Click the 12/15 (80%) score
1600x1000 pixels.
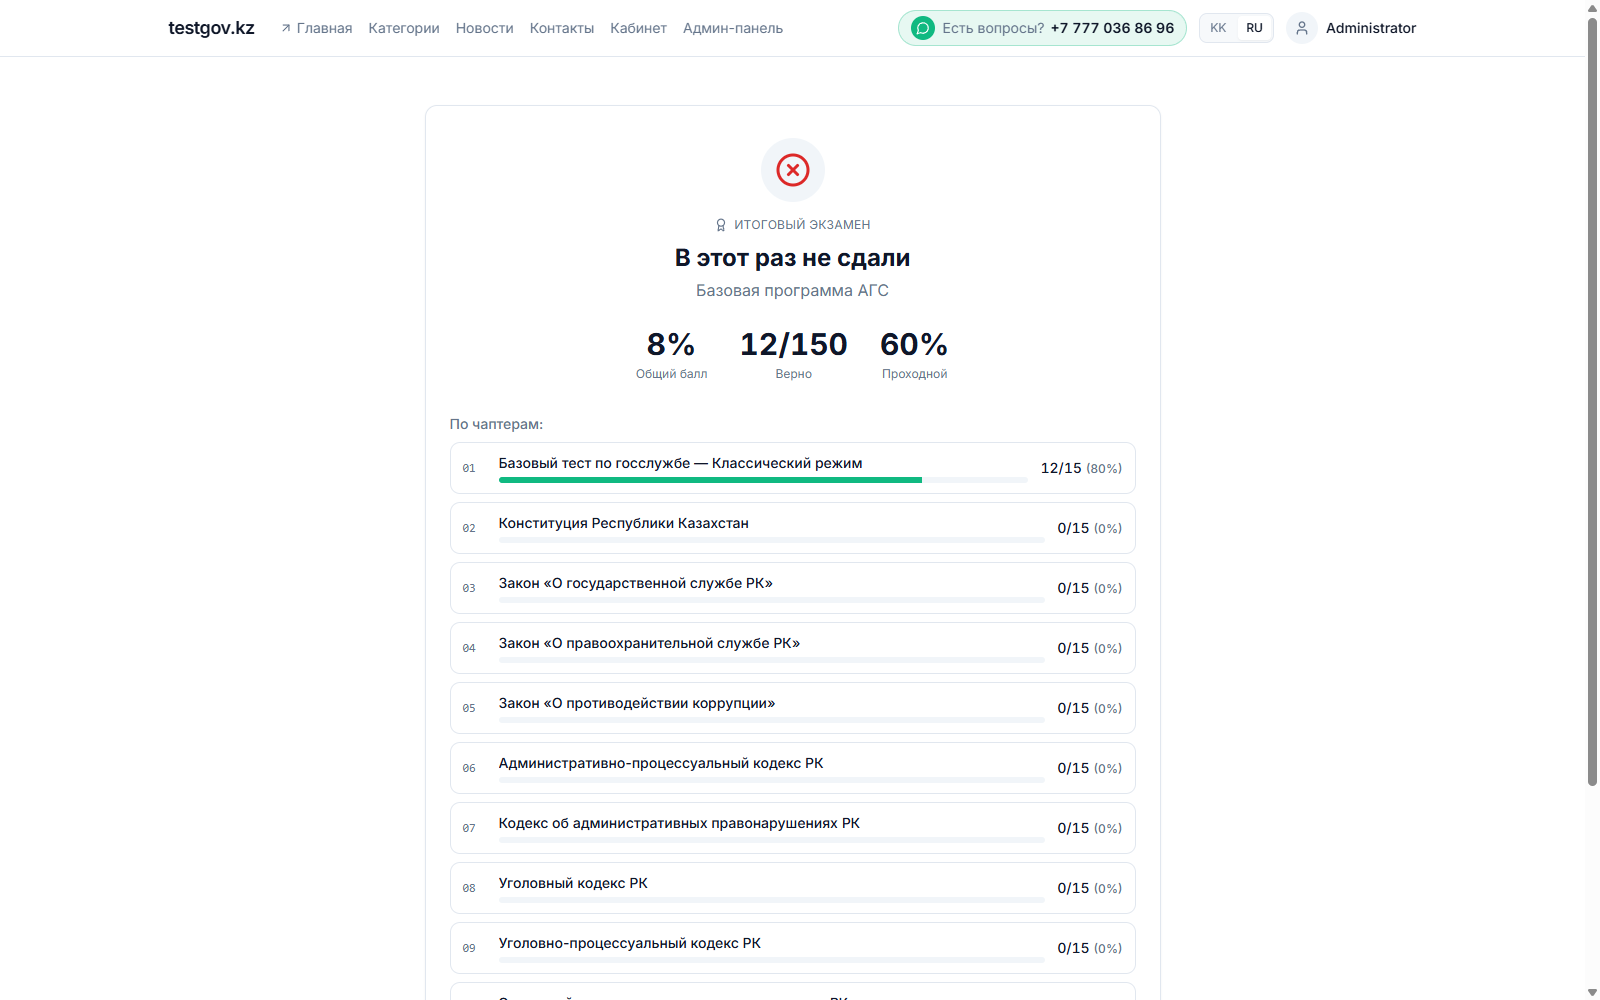click(1081, 468)
